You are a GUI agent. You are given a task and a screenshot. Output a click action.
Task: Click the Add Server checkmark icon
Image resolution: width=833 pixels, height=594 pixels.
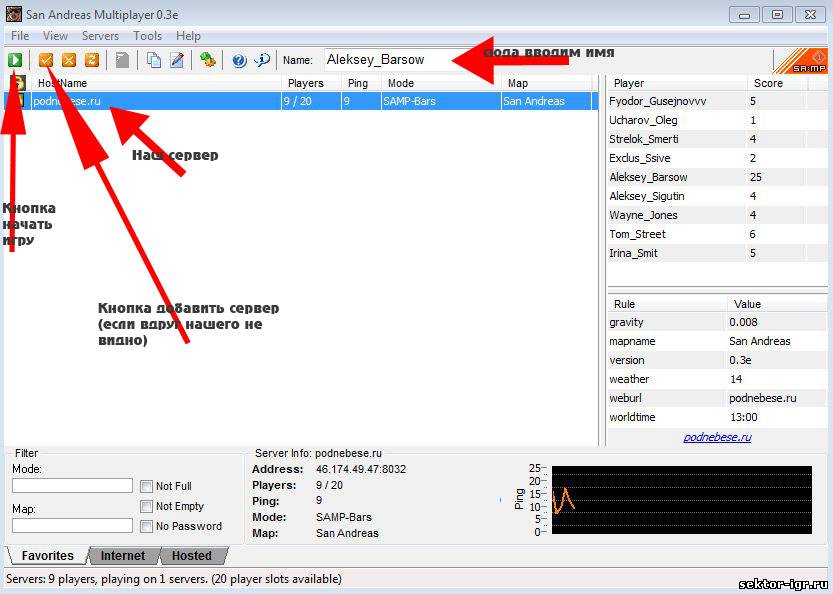click(x=46, y=60)
